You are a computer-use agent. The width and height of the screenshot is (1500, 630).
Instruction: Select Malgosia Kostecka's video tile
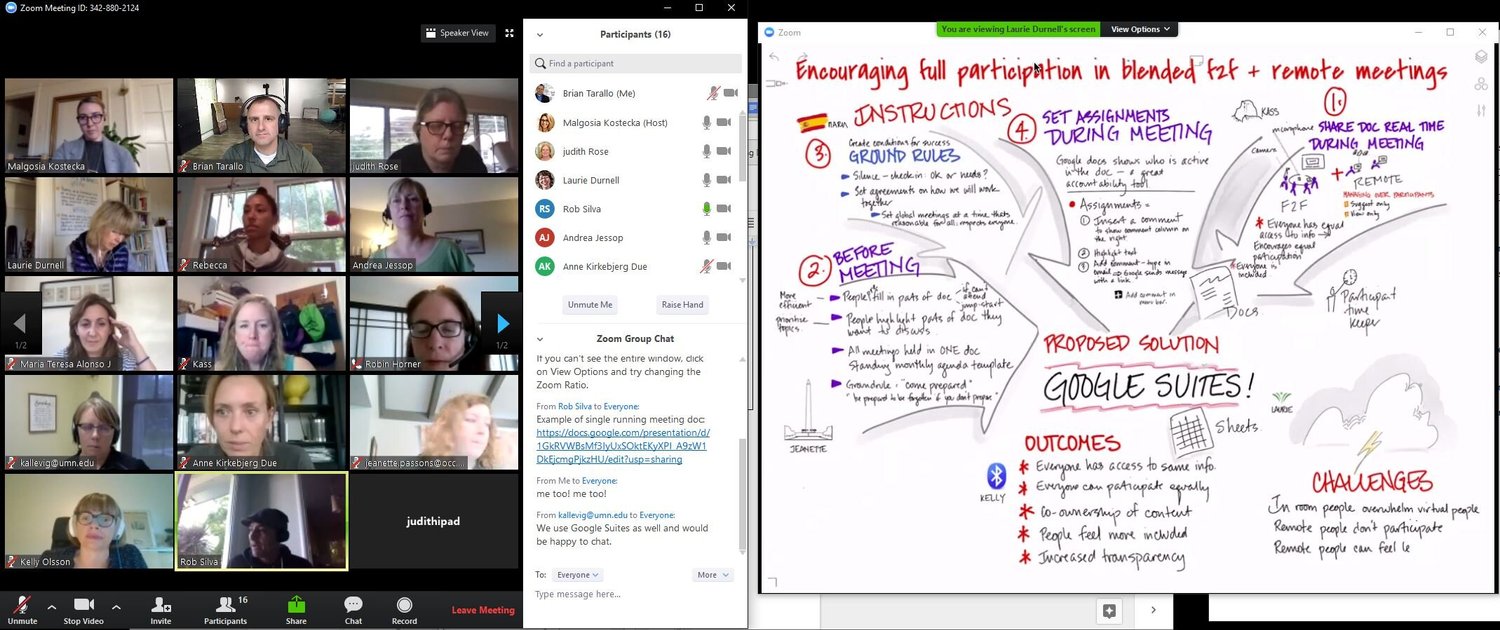[89, 126]
